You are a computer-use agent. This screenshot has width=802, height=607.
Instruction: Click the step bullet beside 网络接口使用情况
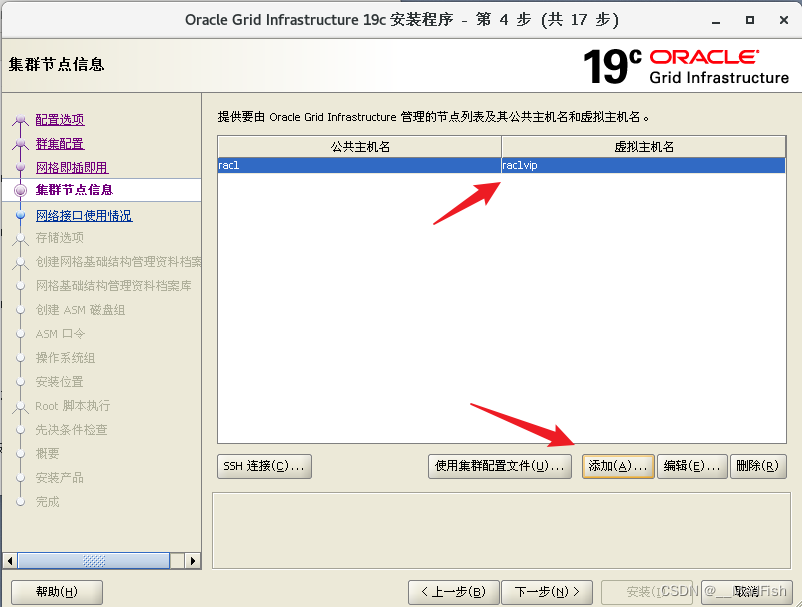(20, 216)
